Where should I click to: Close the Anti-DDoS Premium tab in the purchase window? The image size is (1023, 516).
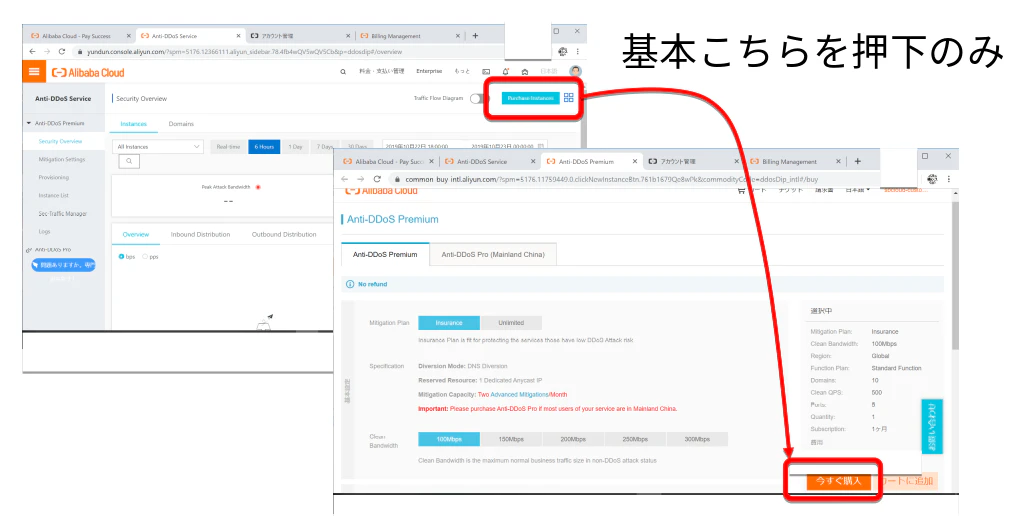[x=635, y=161]
